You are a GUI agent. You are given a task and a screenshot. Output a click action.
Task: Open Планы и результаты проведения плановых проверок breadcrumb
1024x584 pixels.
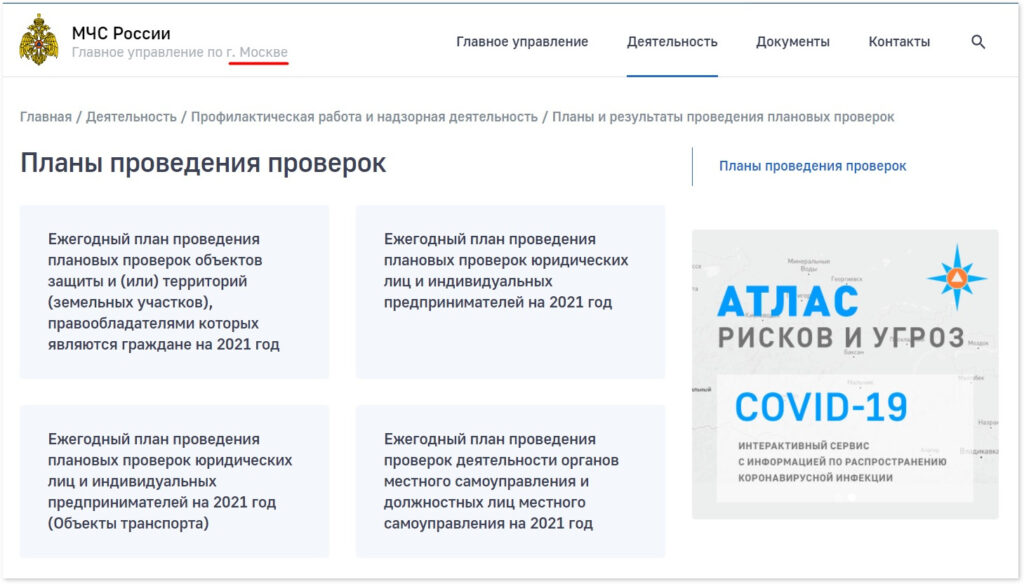pyautogui.click(x=723, y=117)
